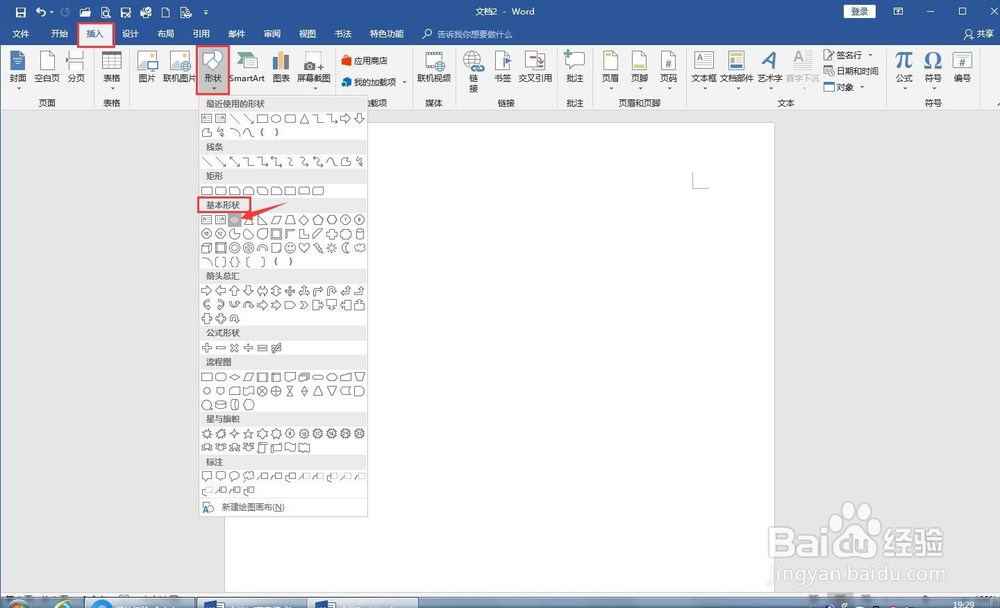Open 联机视频 online video

[x=434, y=67]
